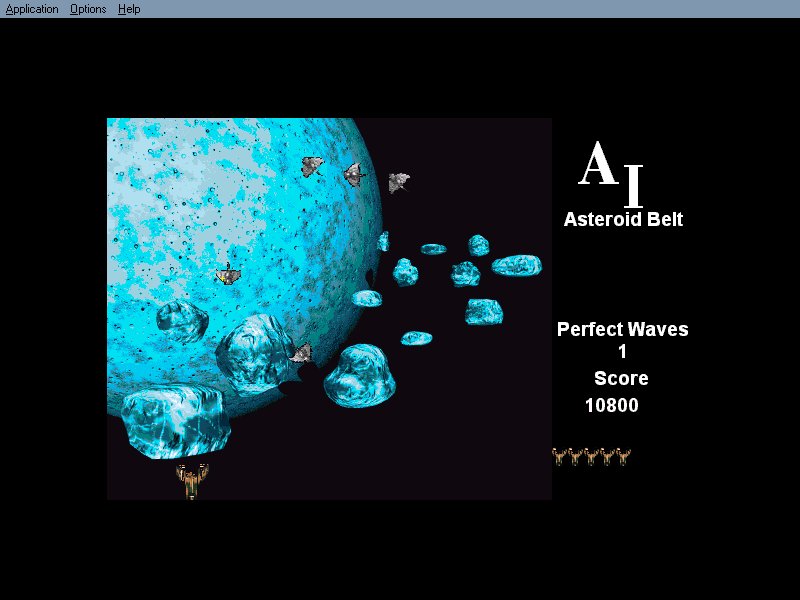Click the "Score" label
800x600 pixels.
[621, 378]
